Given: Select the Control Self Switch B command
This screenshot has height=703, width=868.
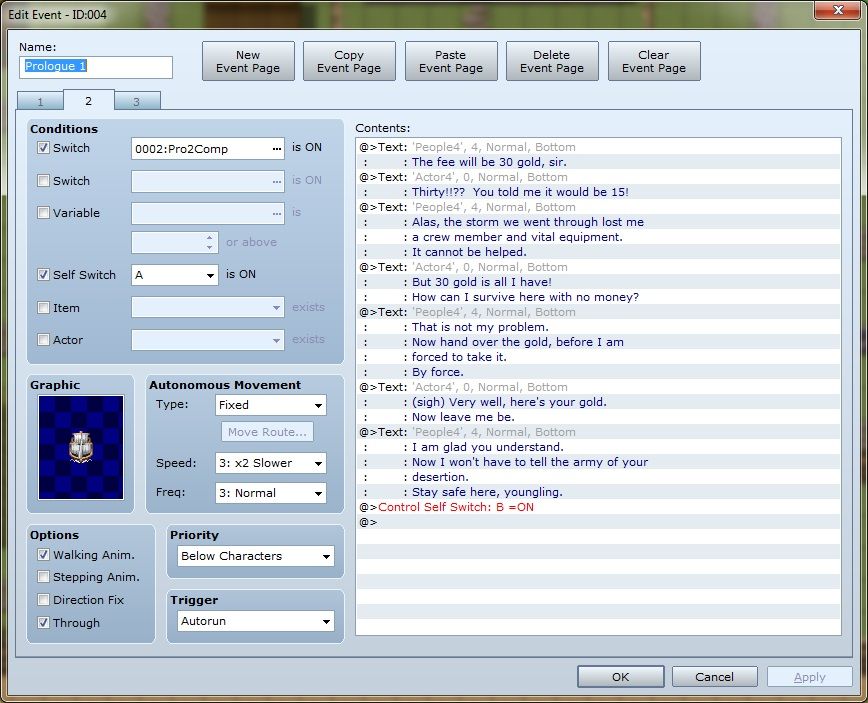Looking at the screenshot, I should click(455, 507).
